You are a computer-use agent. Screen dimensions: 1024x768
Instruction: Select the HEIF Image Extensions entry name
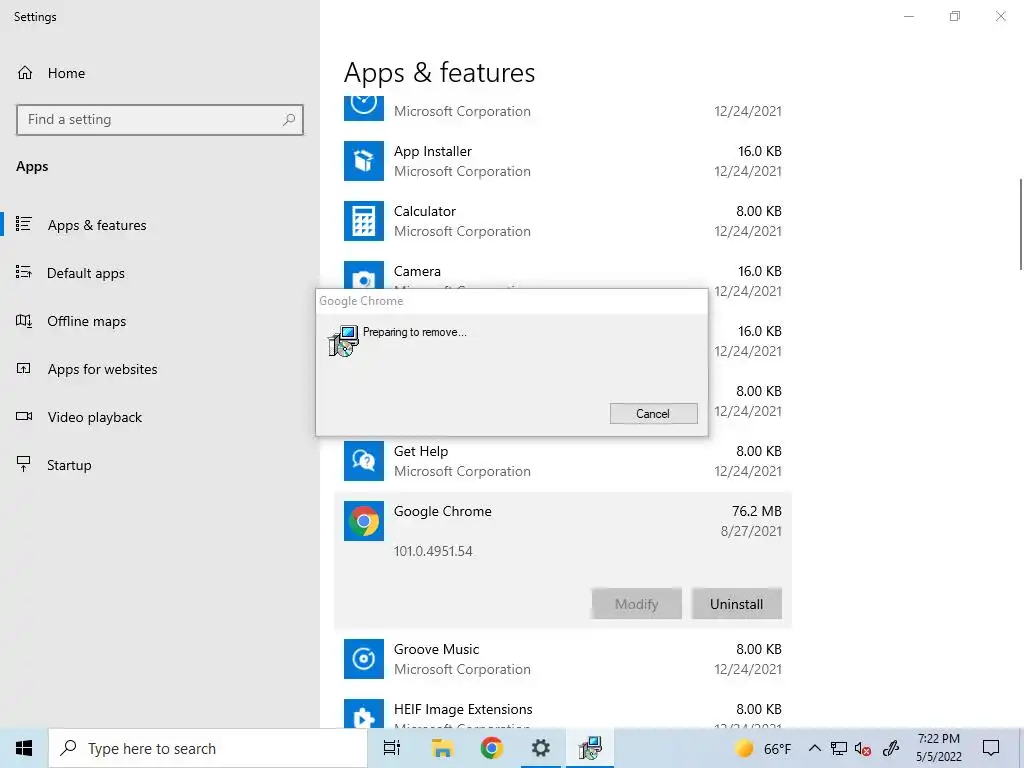coord(463,709)
